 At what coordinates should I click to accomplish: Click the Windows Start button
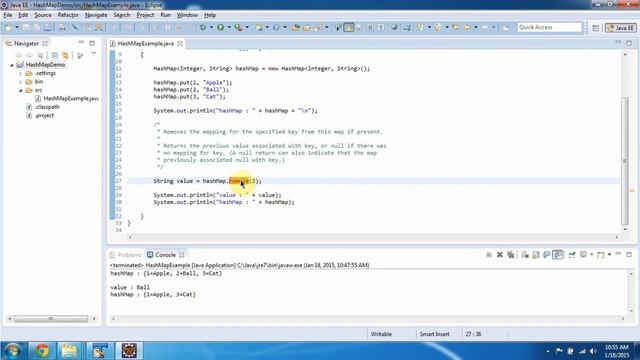(x=13, y=350)
